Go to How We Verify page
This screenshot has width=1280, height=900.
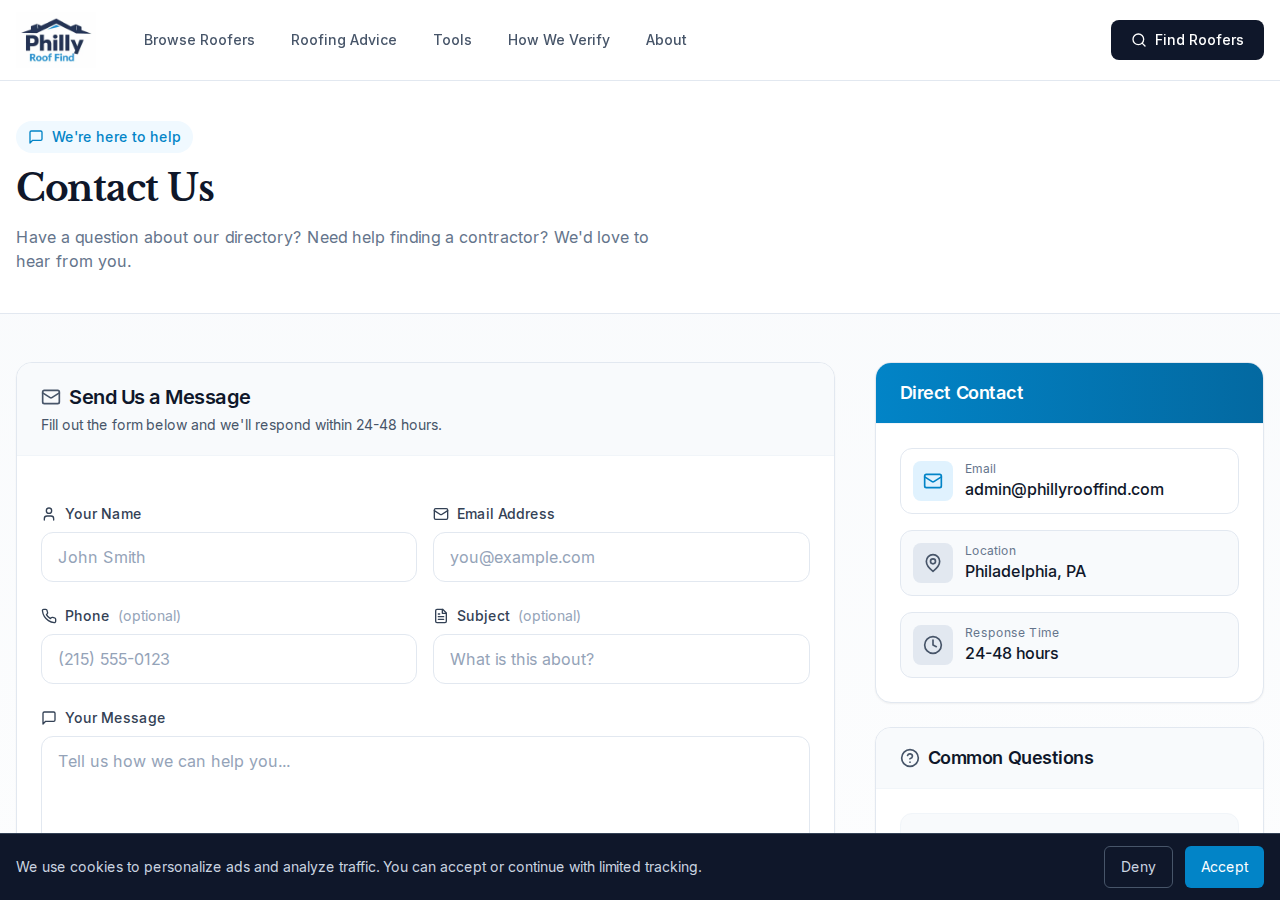click(559, 40)
